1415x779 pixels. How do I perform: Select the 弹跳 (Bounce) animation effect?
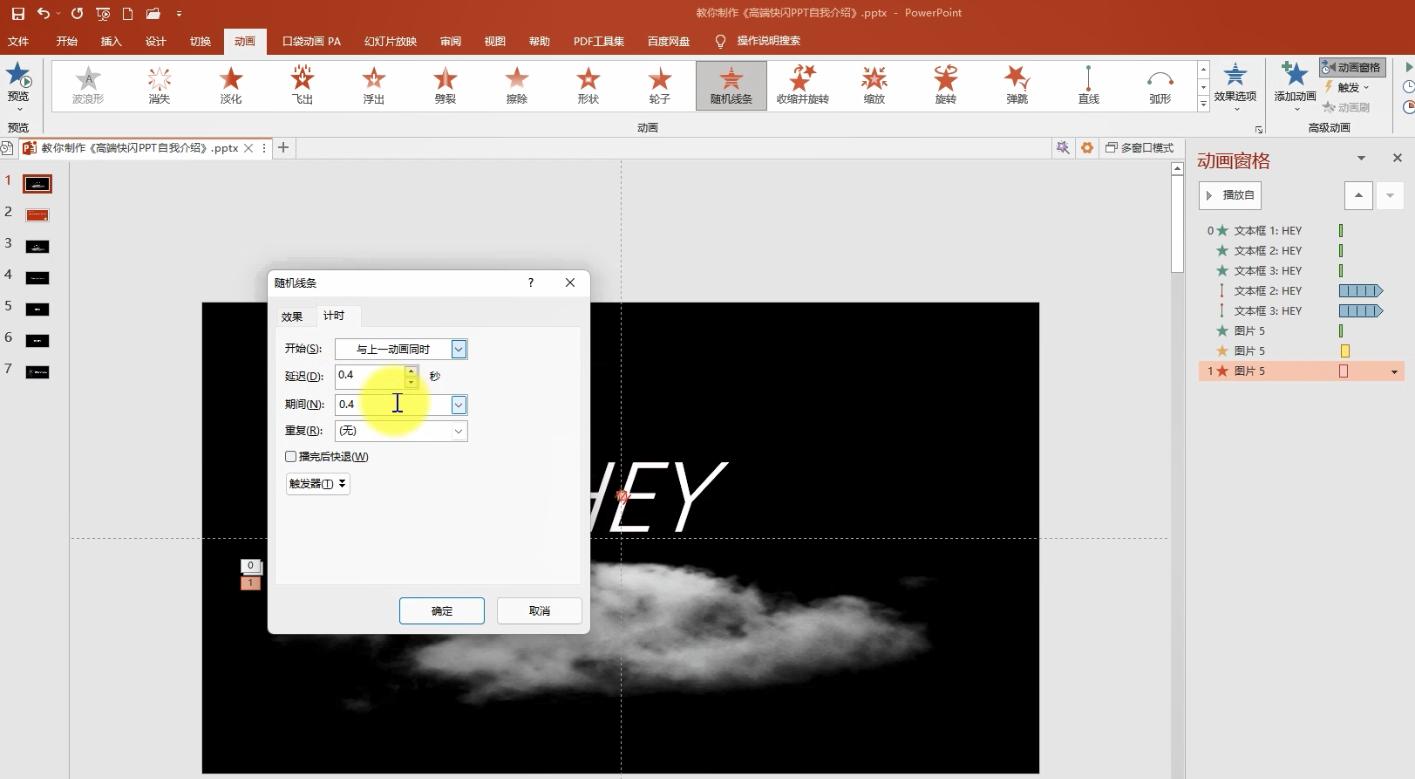click(x=1017, y=84)
